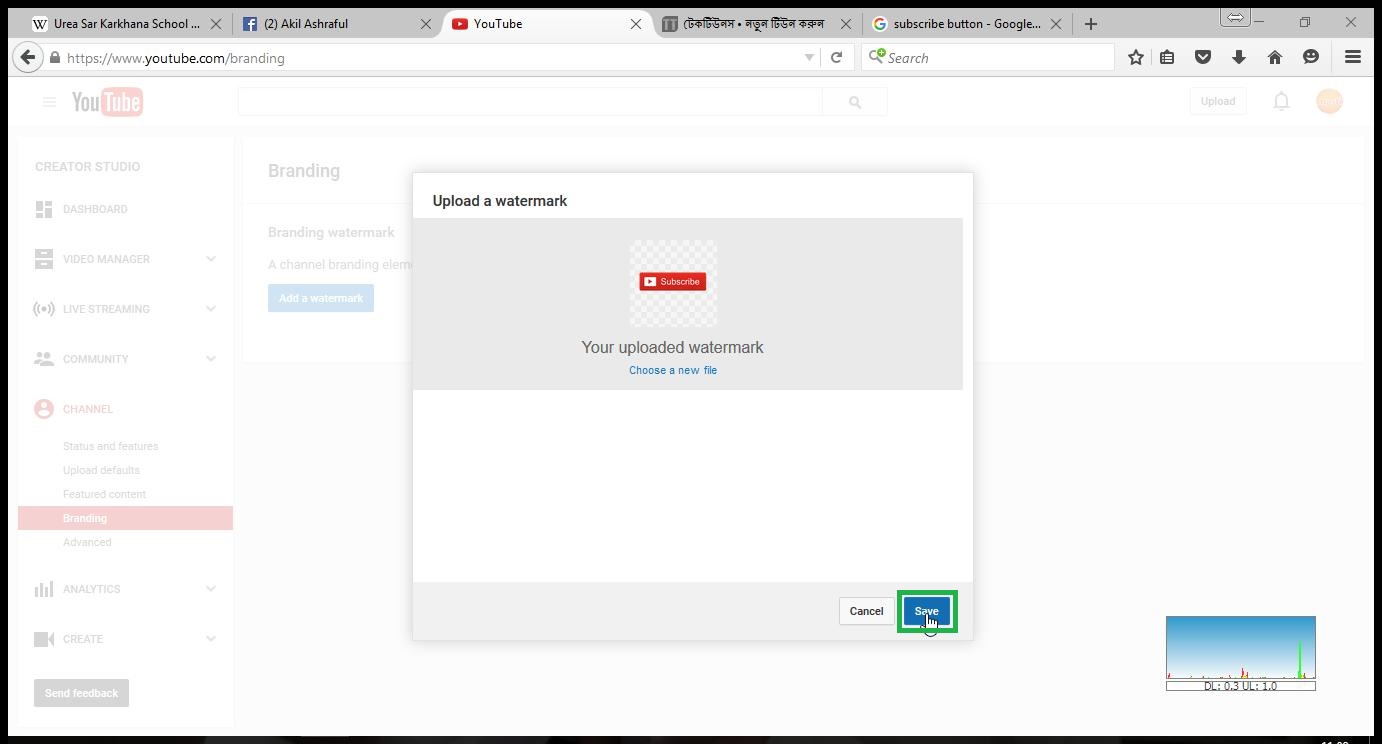Open the account avatar menu

tap(1329, 101)
